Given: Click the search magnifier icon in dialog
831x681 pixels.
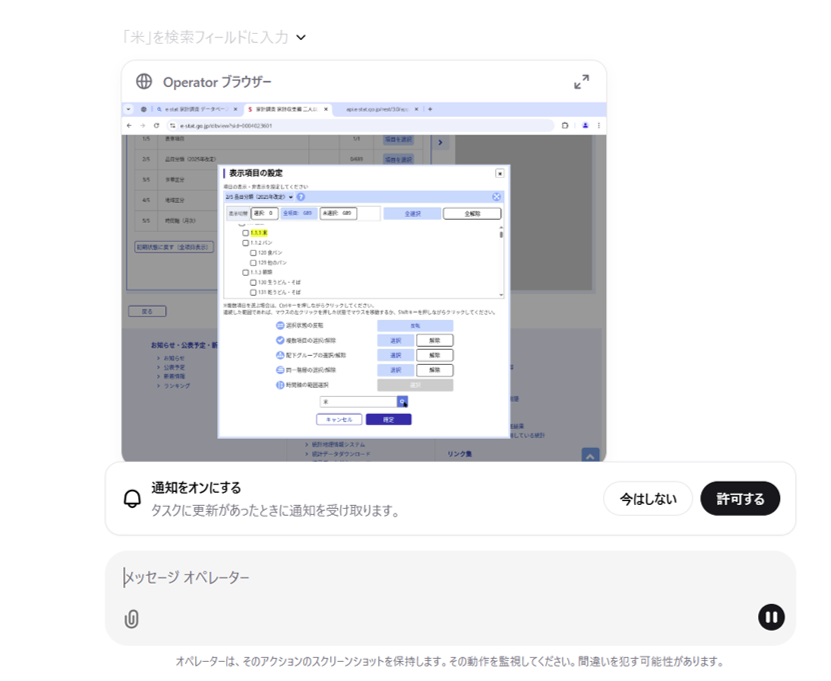Looking at the screenshot, I should click(403, 401).
